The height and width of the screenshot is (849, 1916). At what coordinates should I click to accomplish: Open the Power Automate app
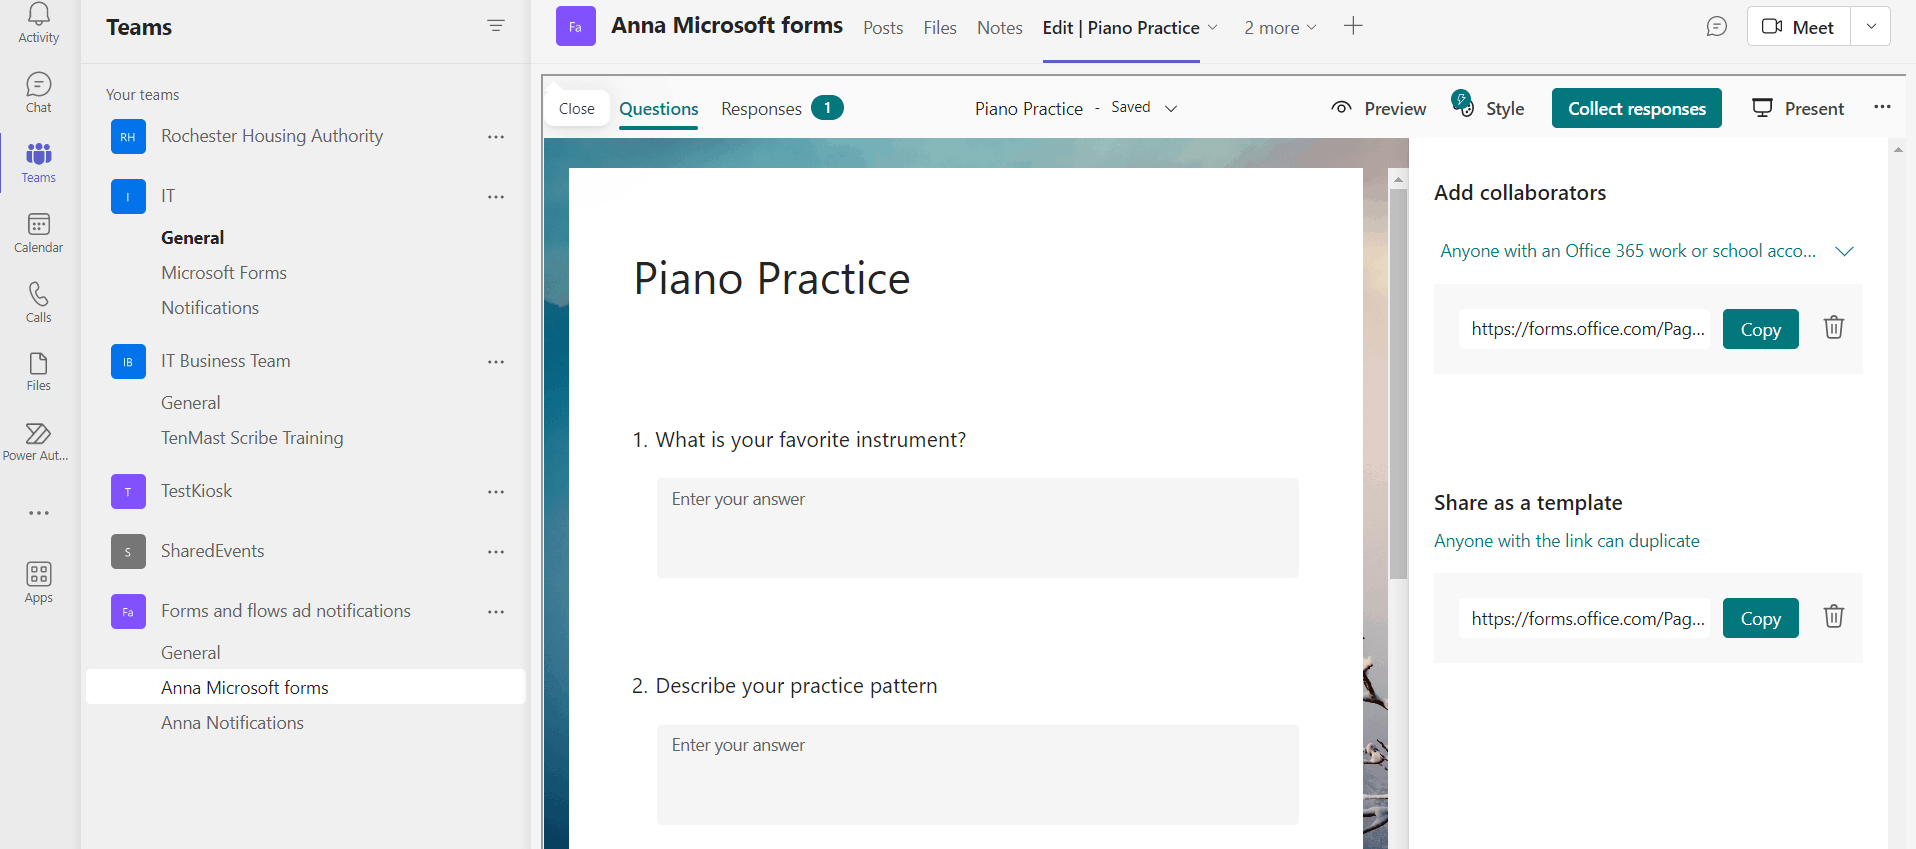pos(38,442)
